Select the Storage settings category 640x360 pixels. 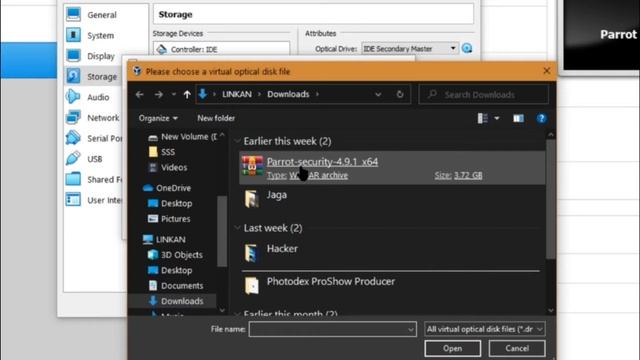pyautogui.click(x=102, y=76)
